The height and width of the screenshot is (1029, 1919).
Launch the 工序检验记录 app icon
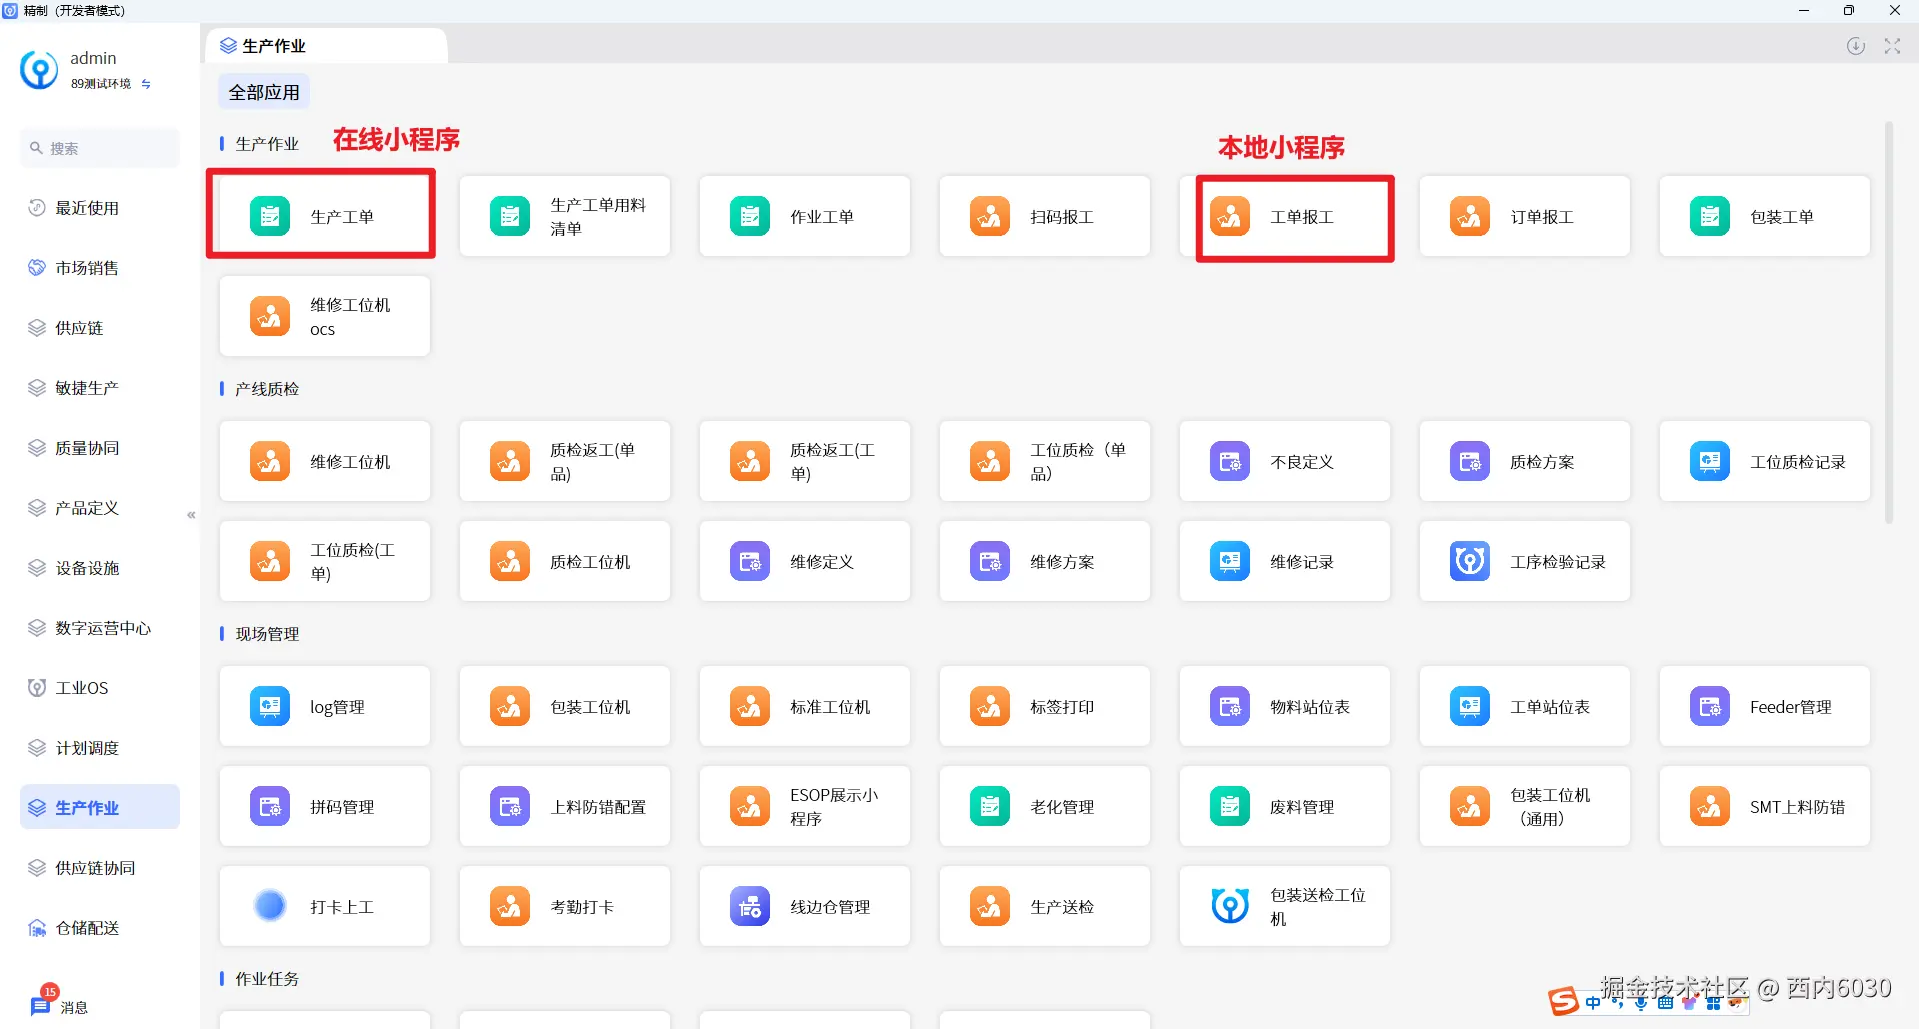click(x=1470, y=561)
